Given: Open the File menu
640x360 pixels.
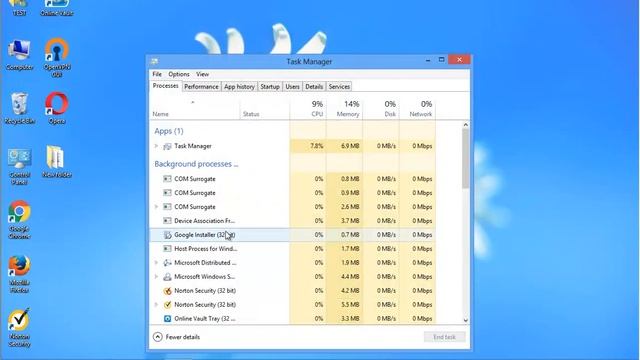Looking at the screenshot, I should (x=157, y=74).
